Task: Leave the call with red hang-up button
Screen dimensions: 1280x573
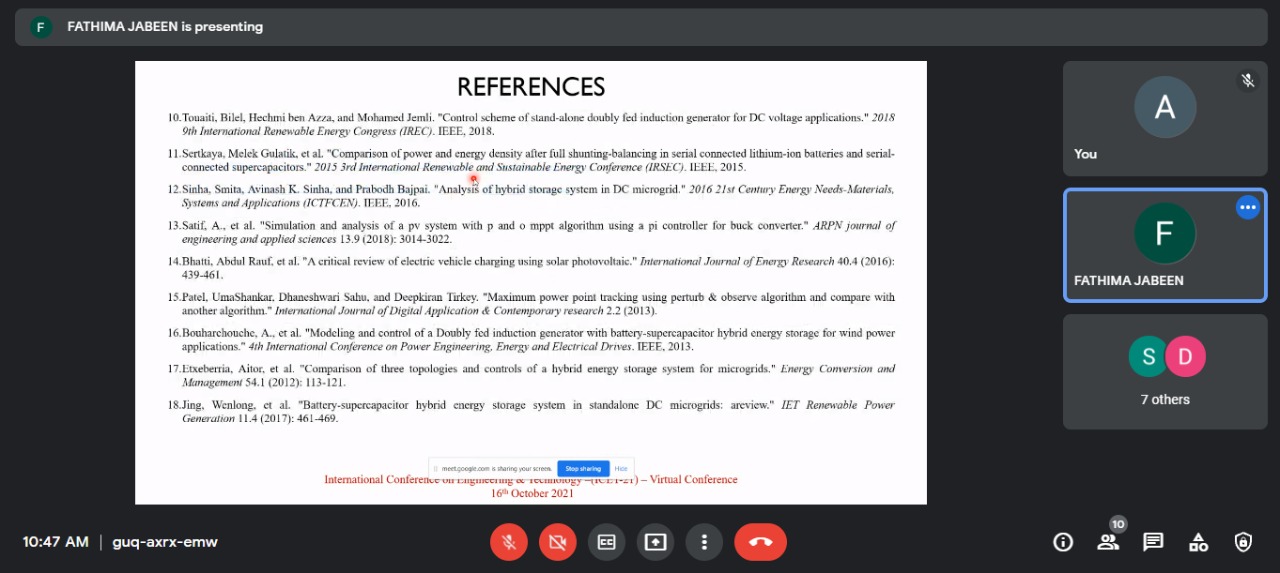Action: (x=760, y=542)
